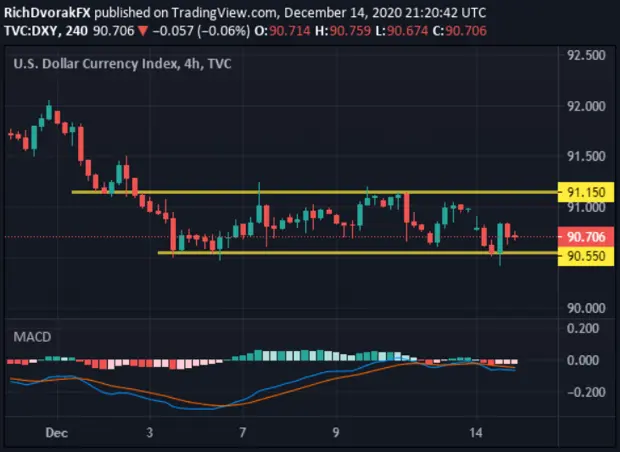The height and width of the screenshot is (452, 620).
Task: Click the 90.550 yellow price label
Action: [x=586, y=256]
